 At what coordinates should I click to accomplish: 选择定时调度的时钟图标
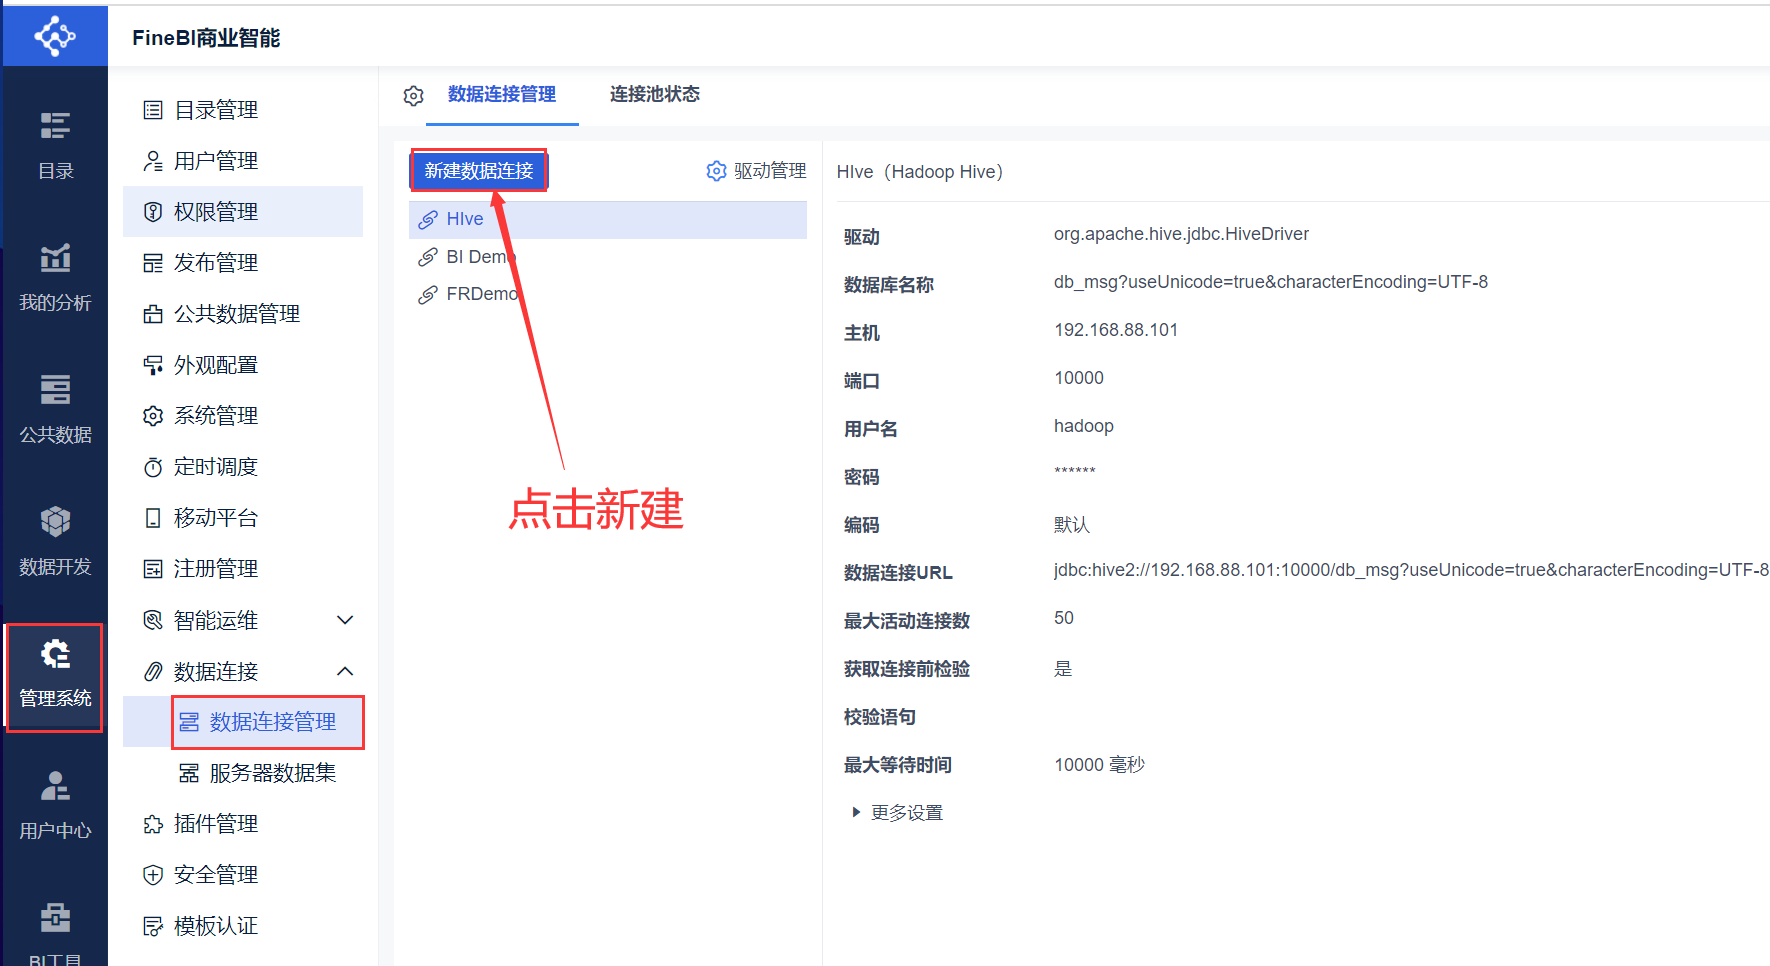(153, 466)
